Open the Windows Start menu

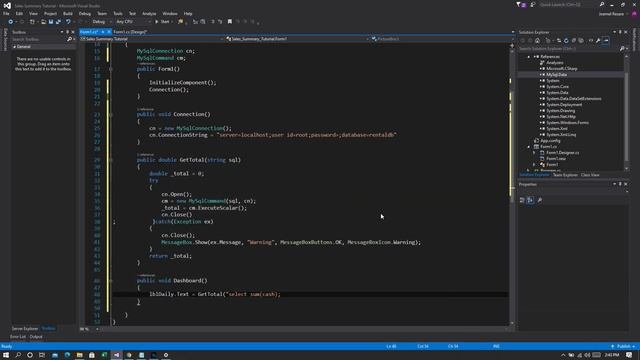6,355
